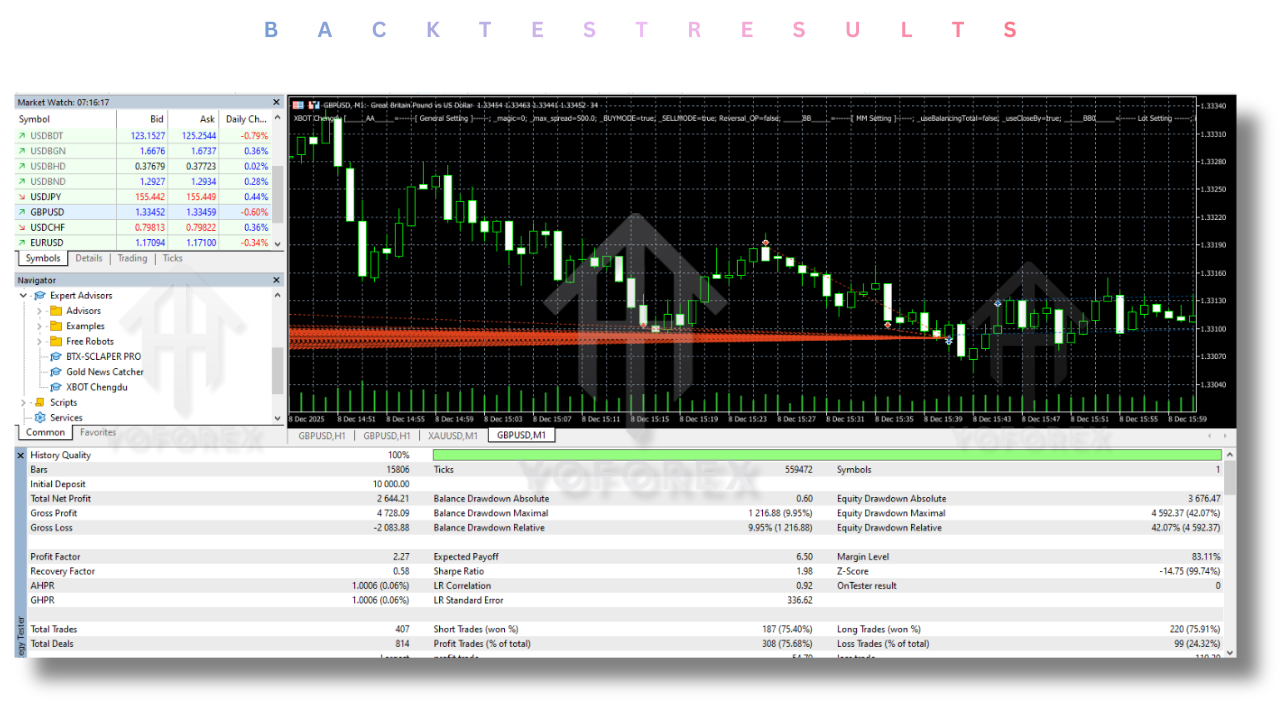The height and width of the screenshot is (720, 1280).
Task: Click the EURUSD up-arrow symbol icon
Action: (22, 243)
